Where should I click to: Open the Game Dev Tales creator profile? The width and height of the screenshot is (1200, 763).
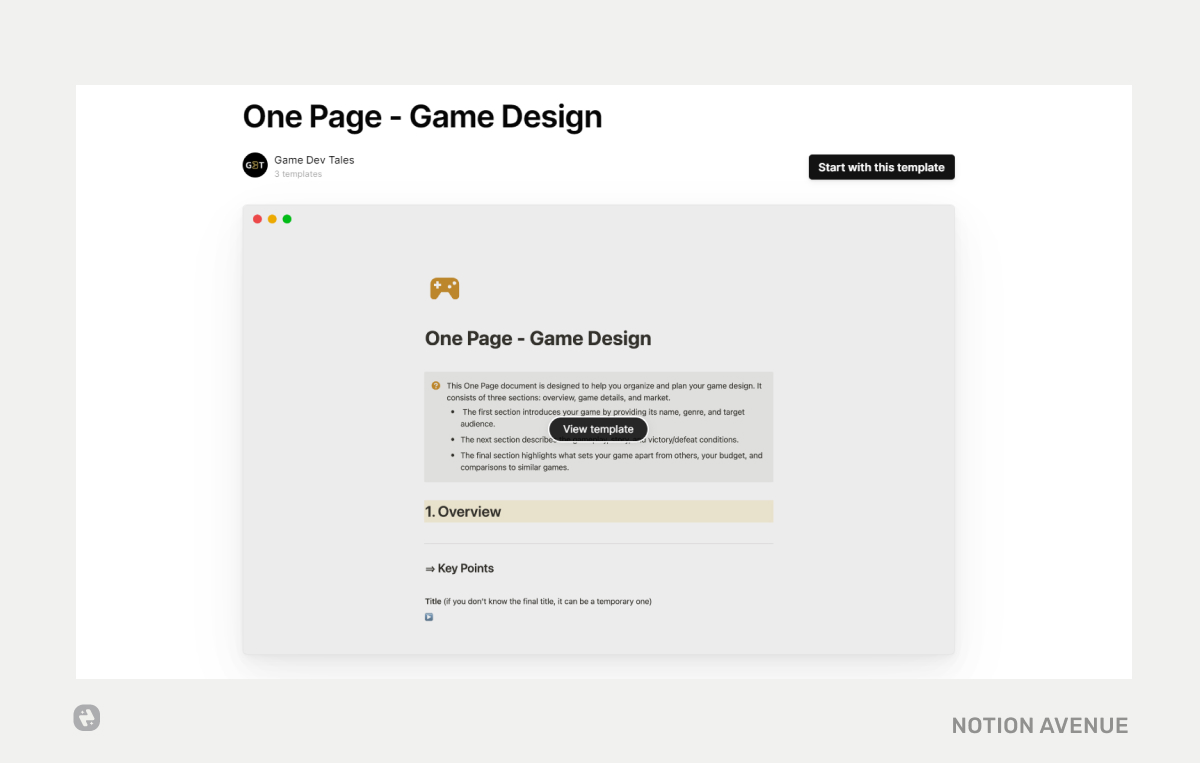point(314,159)
